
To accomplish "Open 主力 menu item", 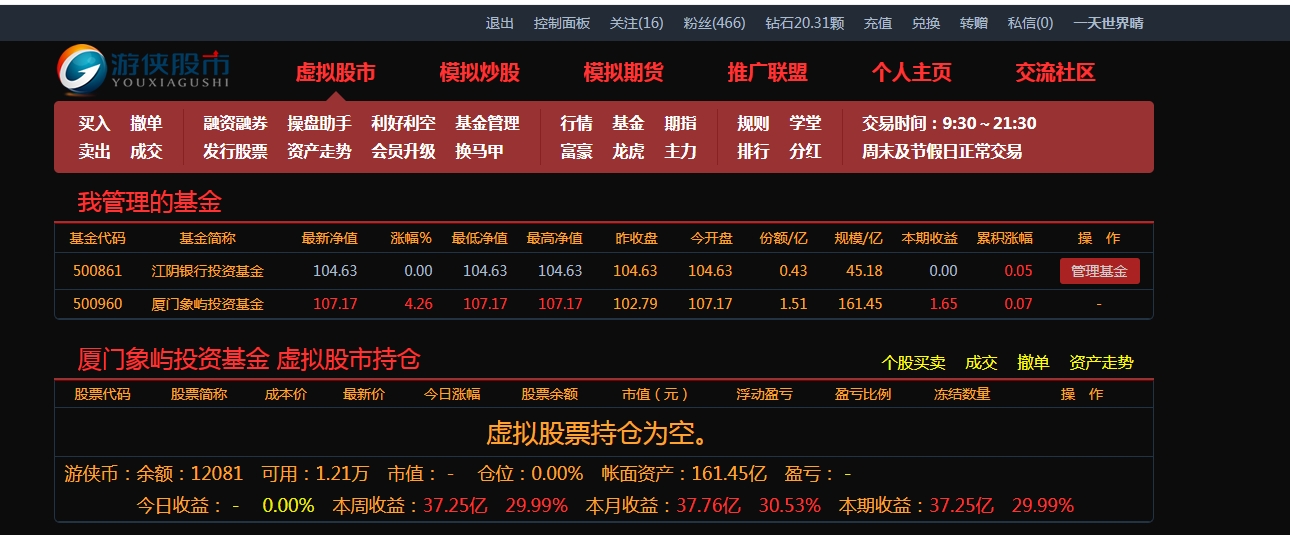I will (x=680, y=152).
